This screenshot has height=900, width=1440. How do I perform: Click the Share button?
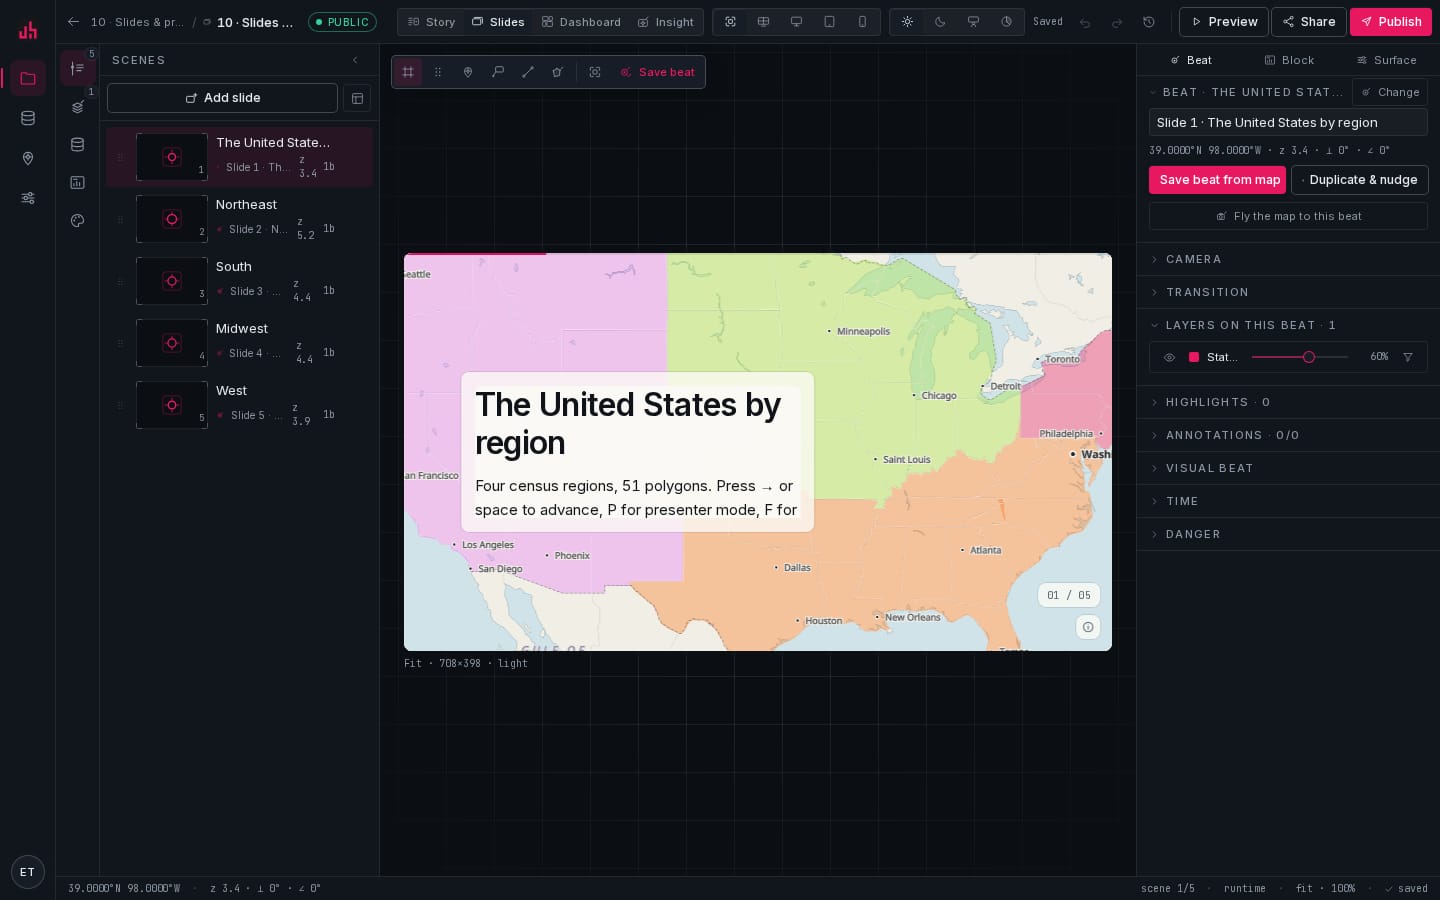(x=1309, y=22)
